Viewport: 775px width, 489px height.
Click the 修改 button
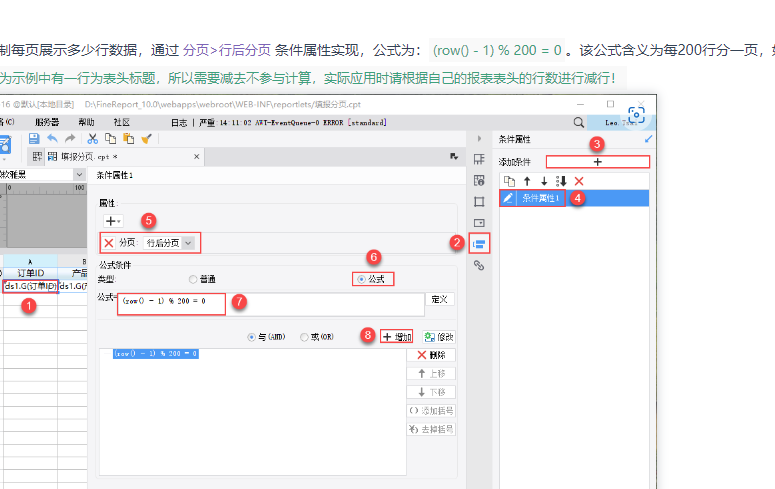(439, 337)
